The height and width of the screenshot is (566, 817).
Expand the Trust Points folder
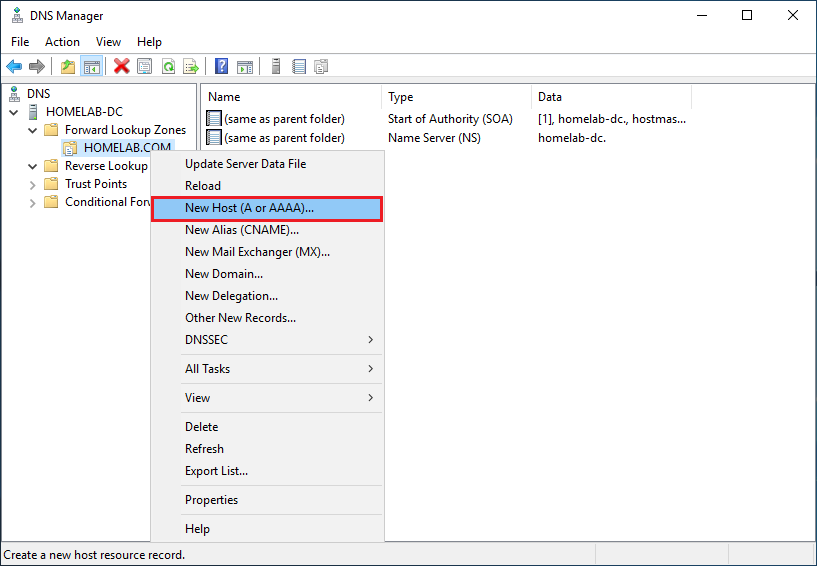click(x=33, y=184)
